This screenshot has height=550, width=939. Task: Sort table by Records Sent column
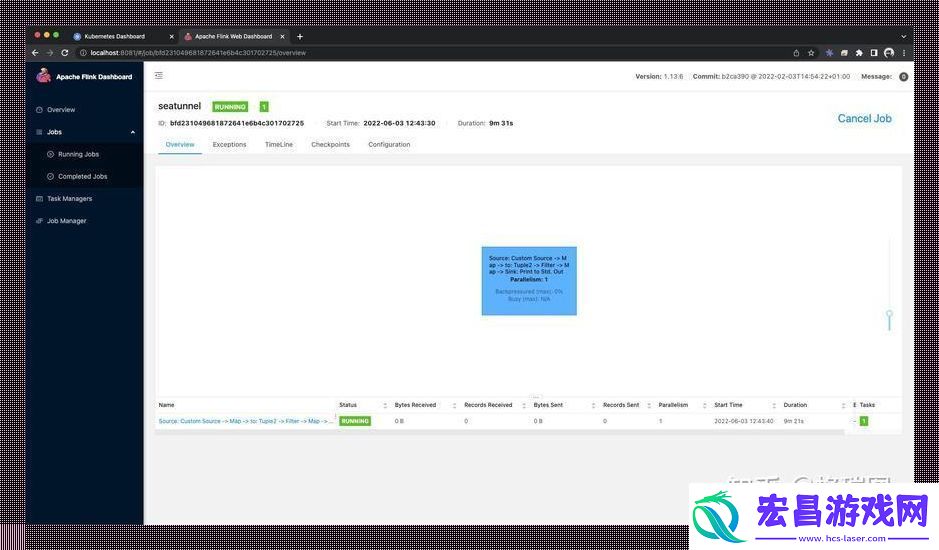coord(649,405)
